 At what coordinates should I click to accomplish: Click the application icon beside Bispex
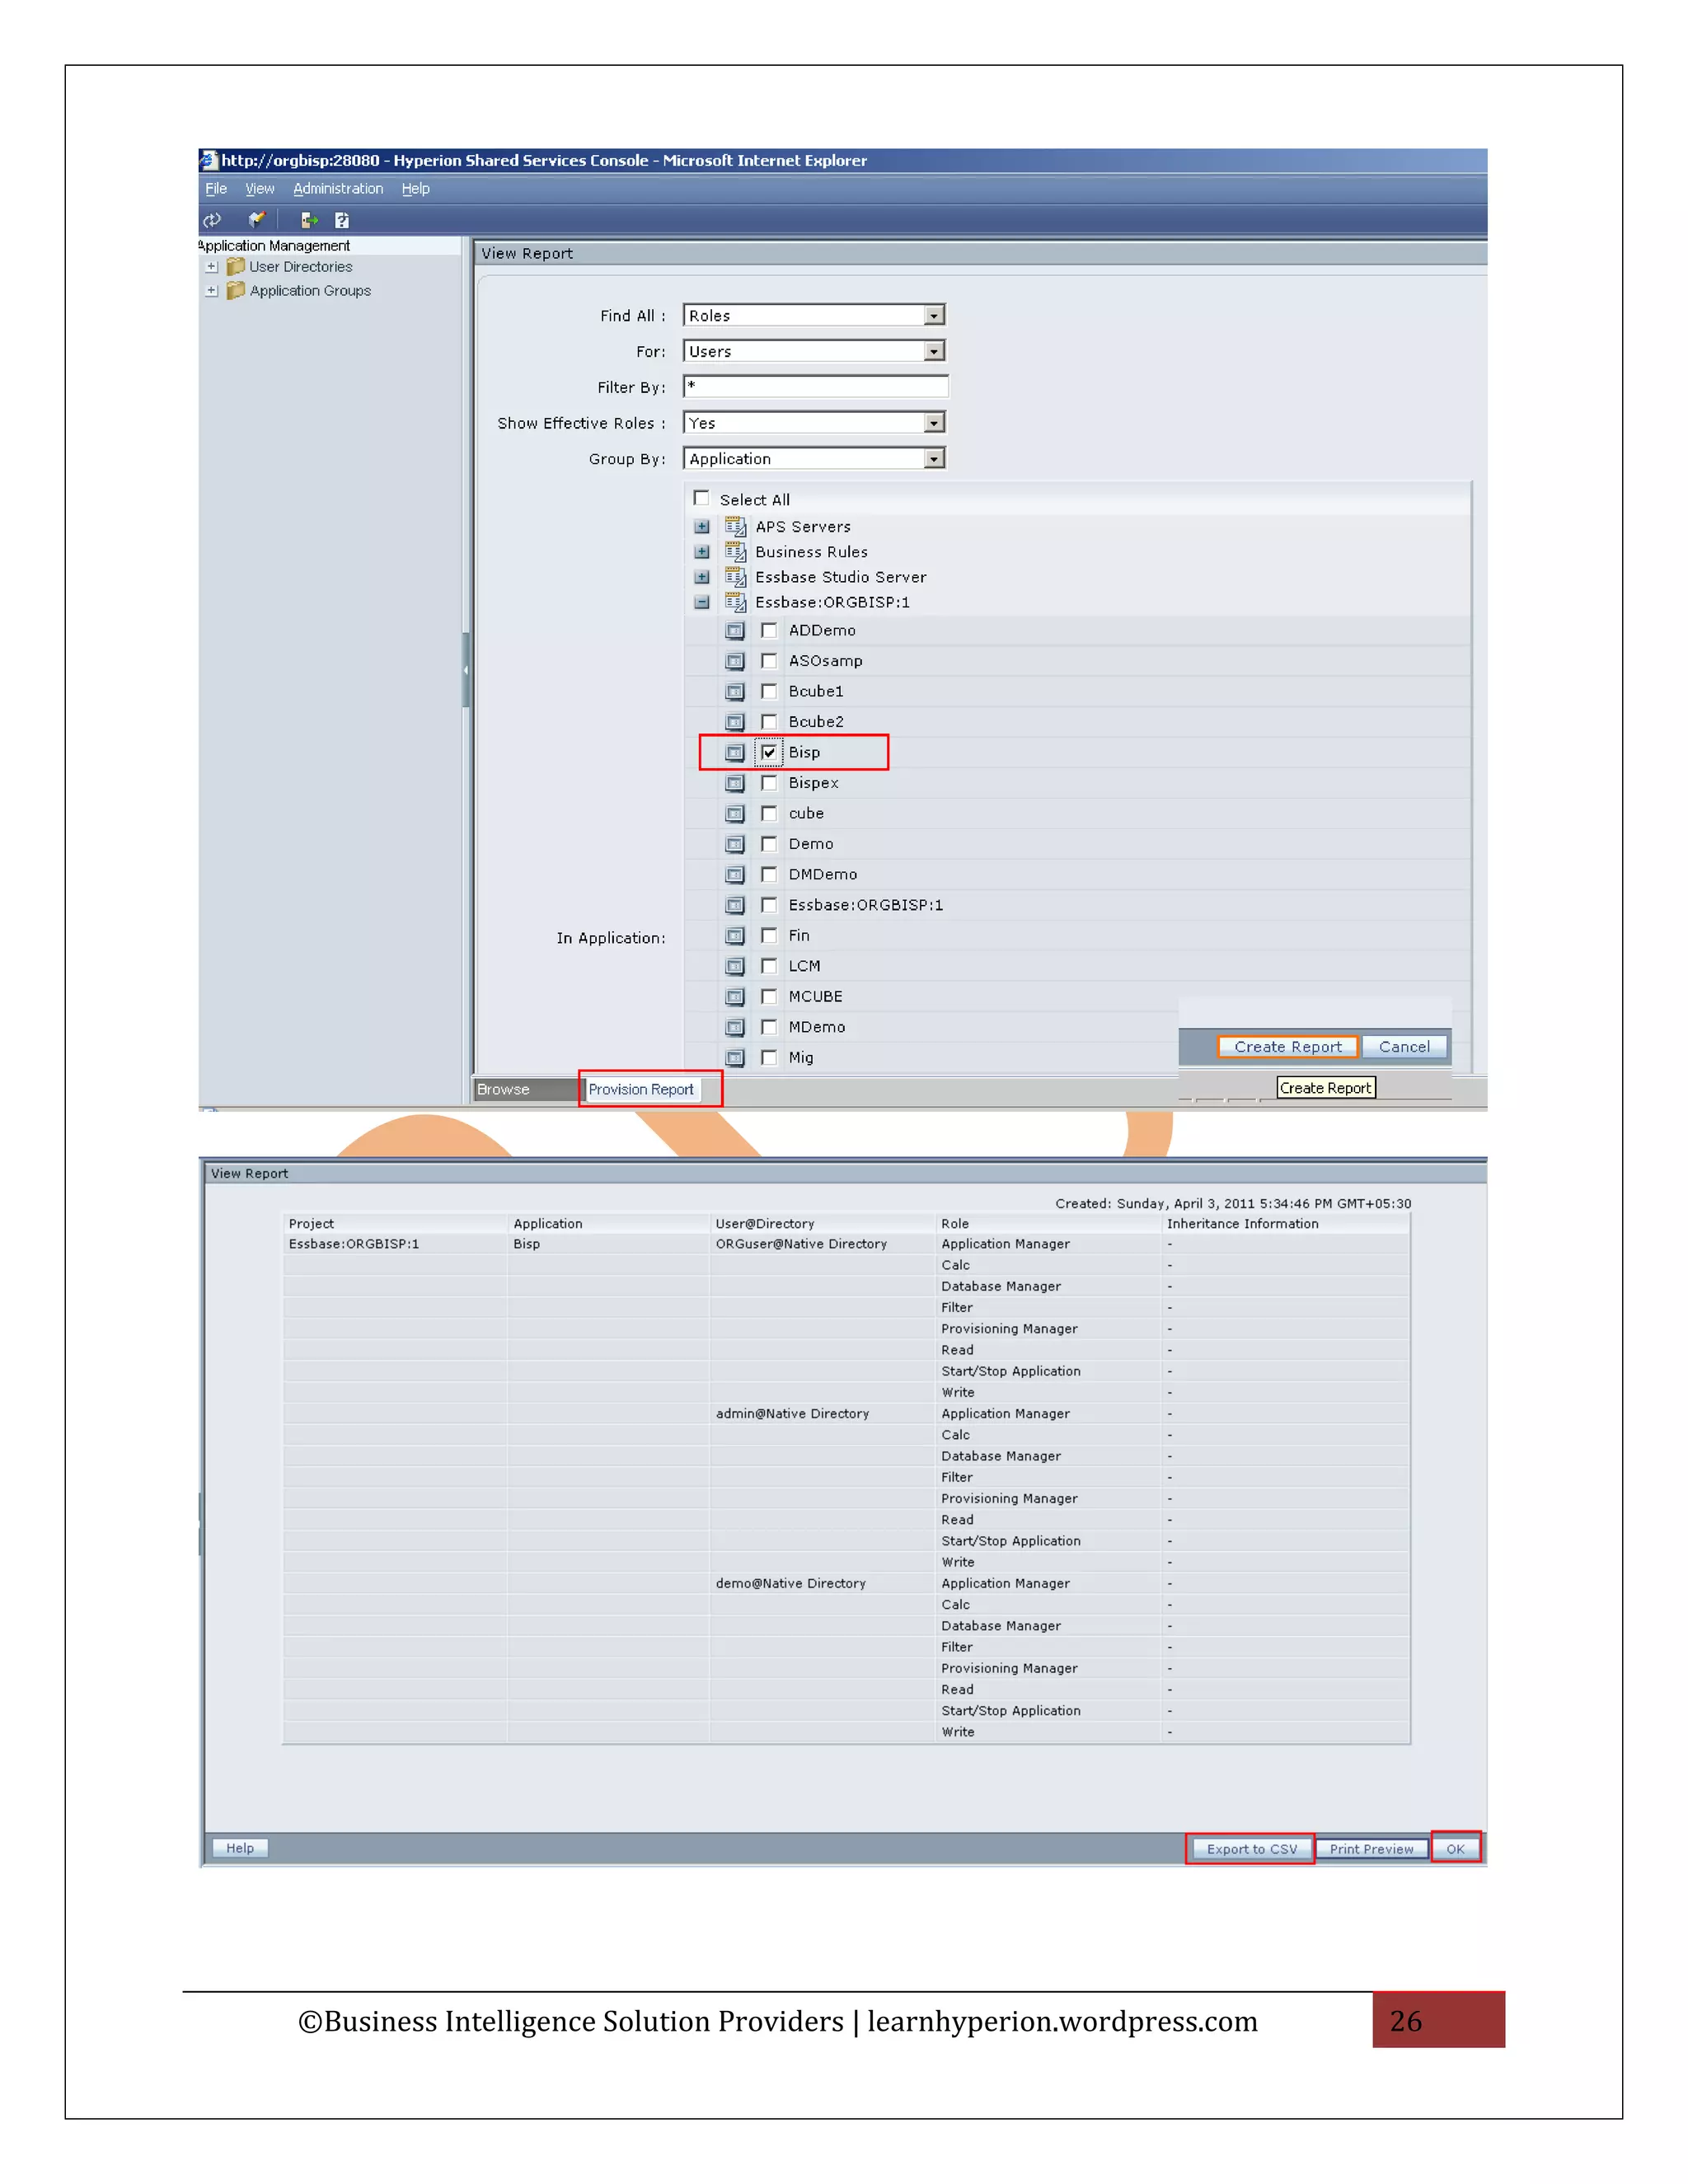[735, 783]
